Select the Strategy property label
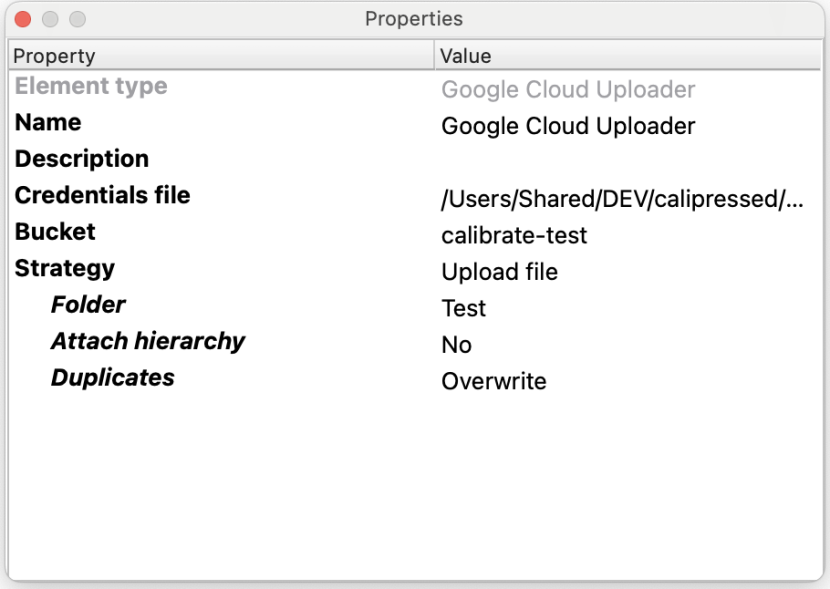Screen dimensions: 830x589 coord(65,268)
